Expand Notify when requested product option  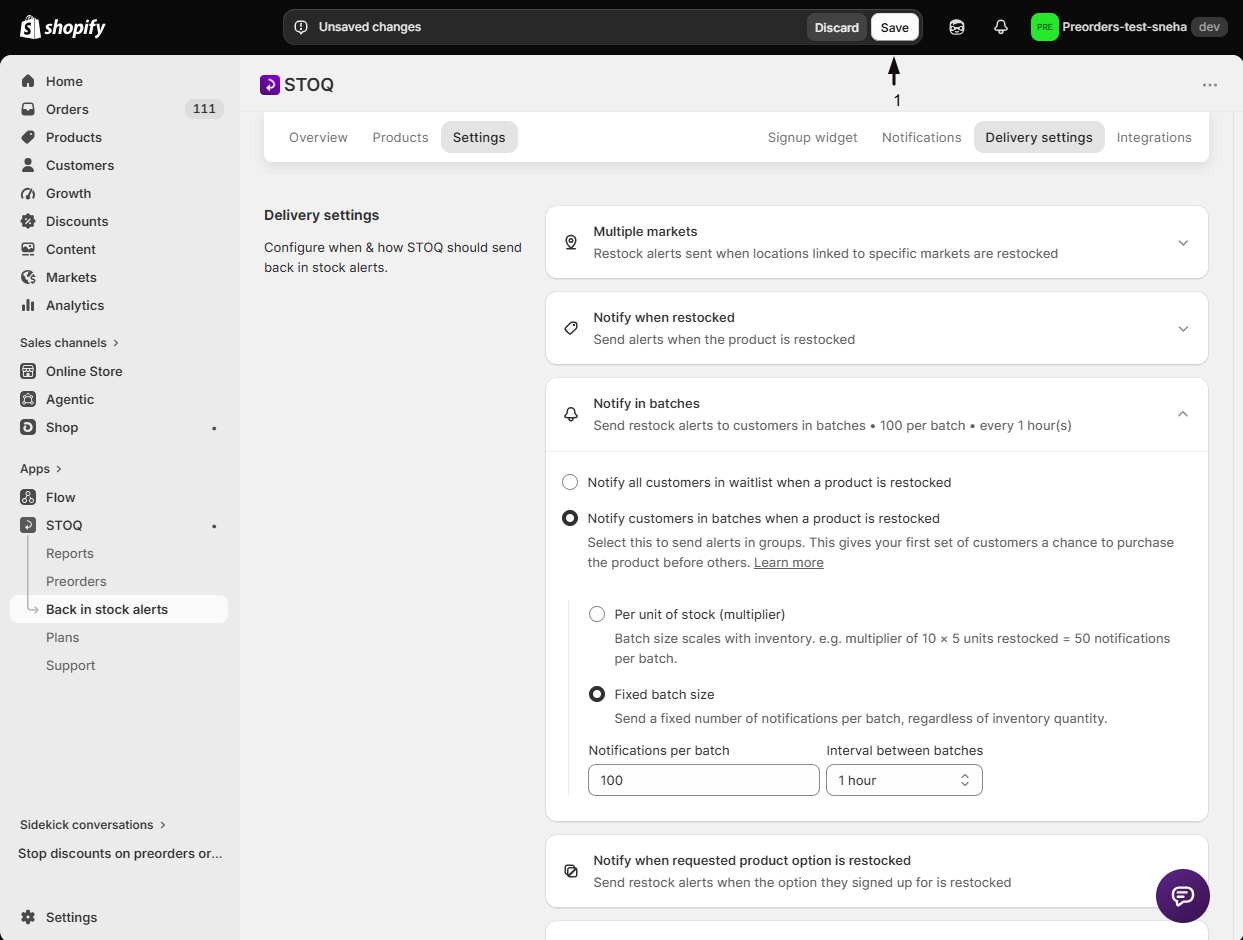tap(877, 871)
